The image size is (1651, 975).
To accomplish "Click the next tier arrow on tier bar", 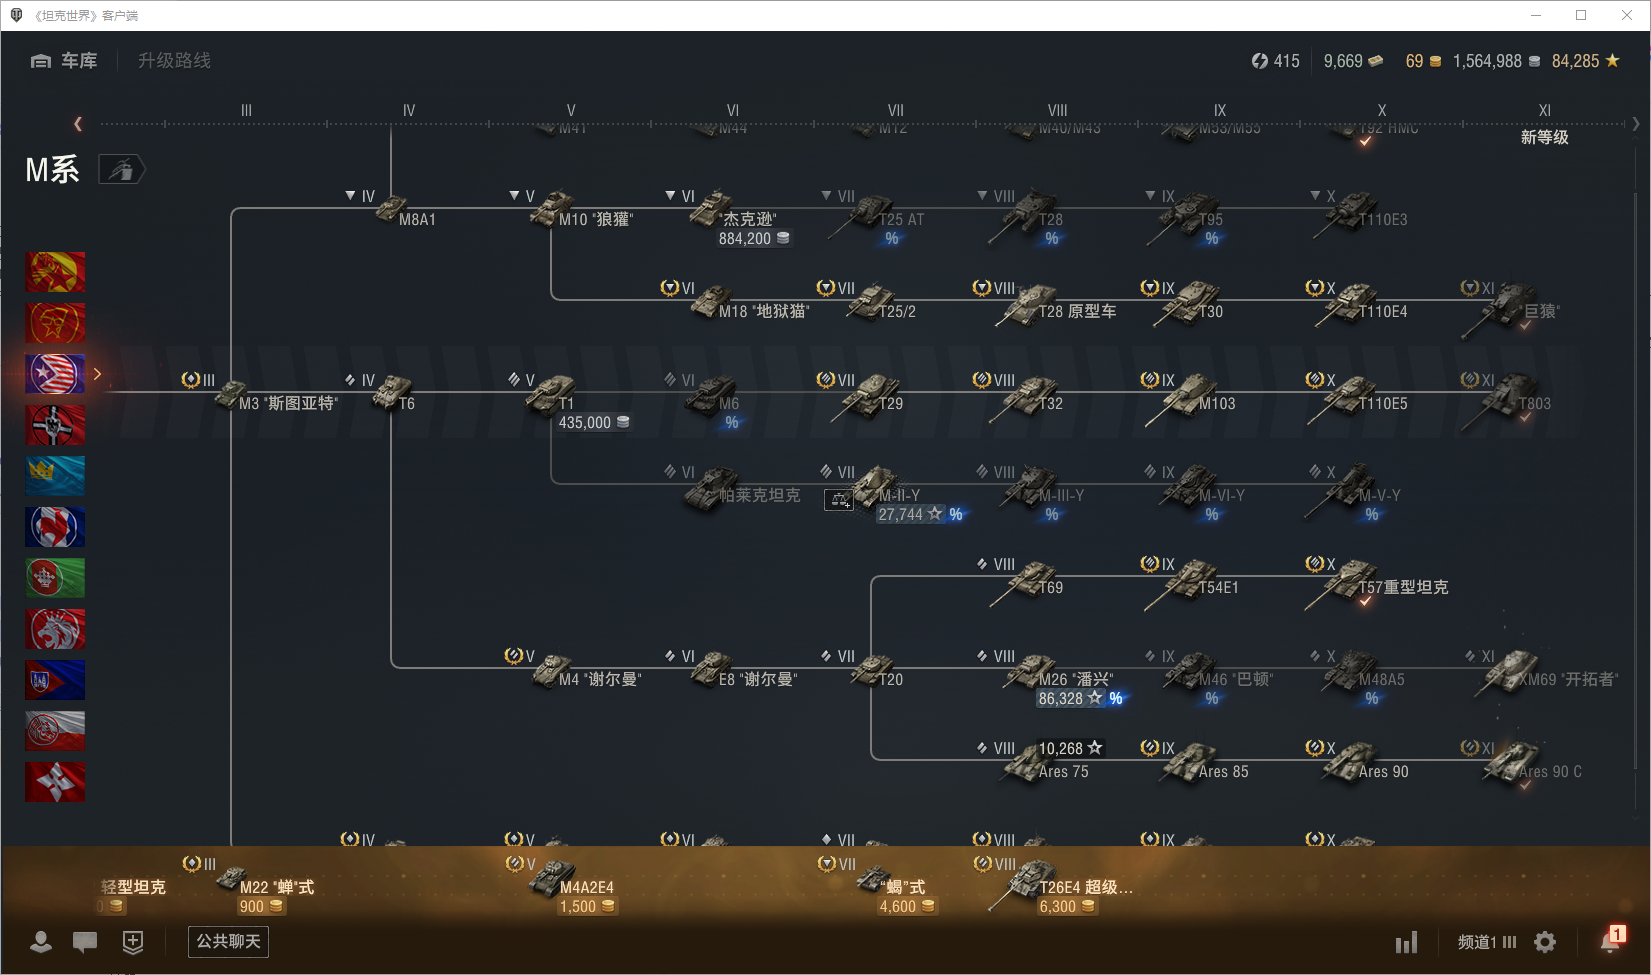I will [x=1636, y=124].
